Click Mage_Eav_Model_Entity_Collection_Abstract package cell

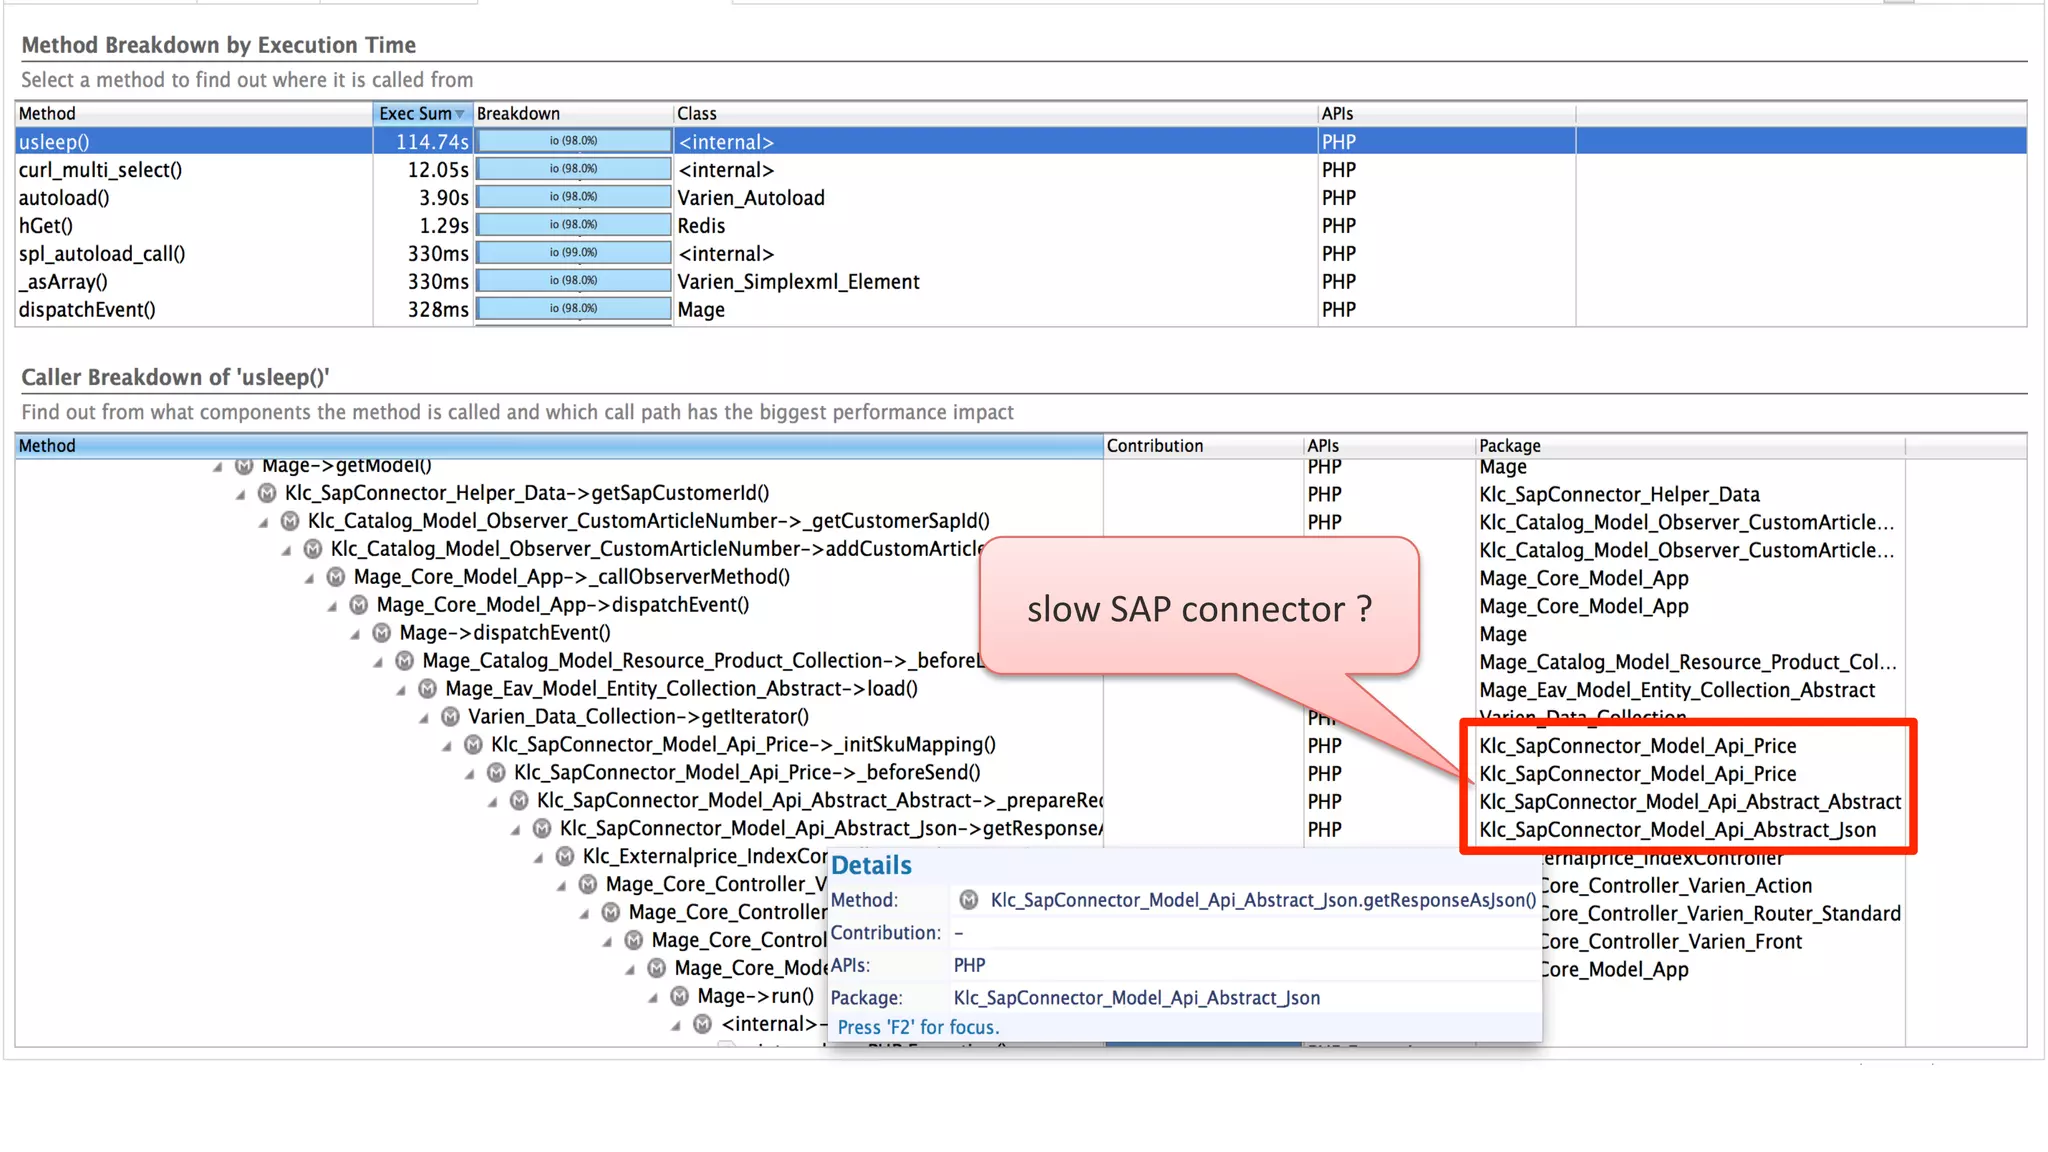pos(1677,690)
